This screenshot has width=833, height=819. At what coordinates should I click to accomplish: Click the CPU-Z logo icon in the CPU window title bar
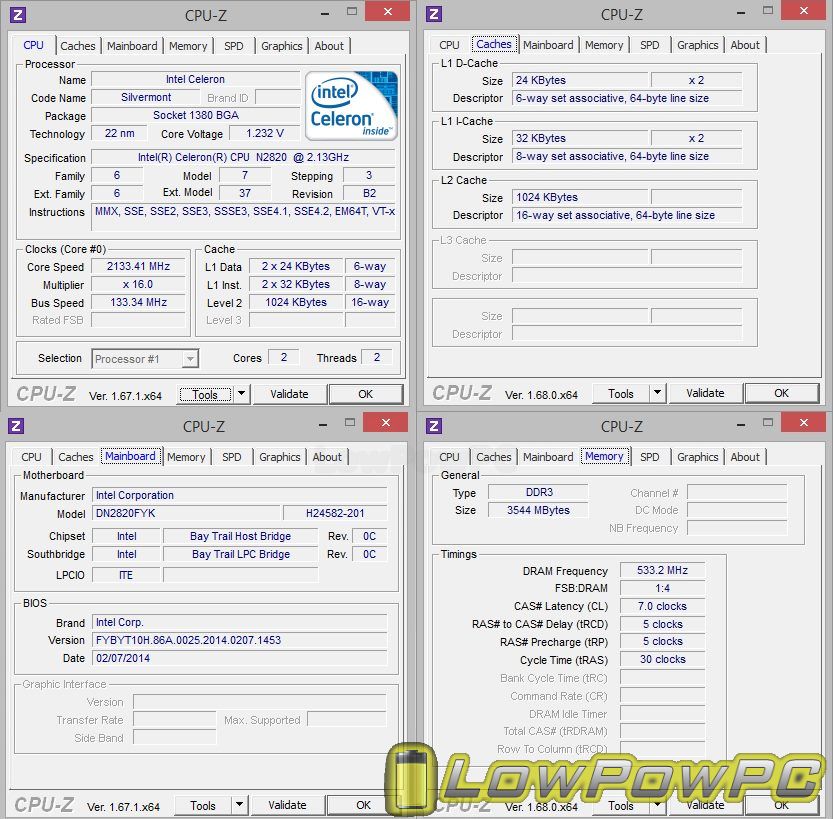[x=18, y=15]
